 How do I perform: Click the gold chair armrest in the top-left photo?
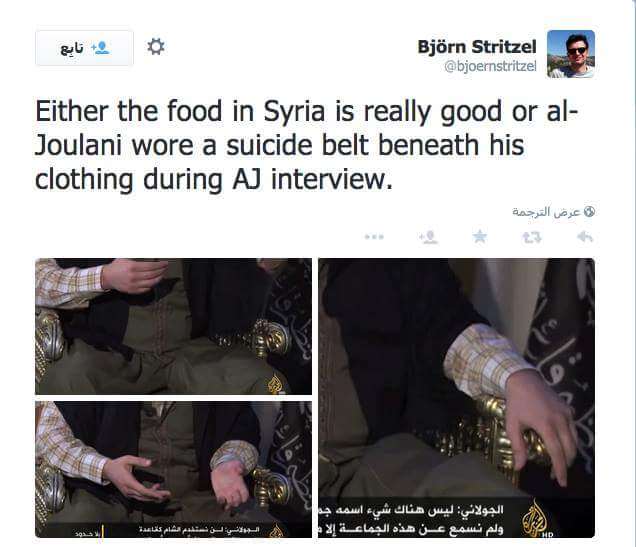[269, 339]
